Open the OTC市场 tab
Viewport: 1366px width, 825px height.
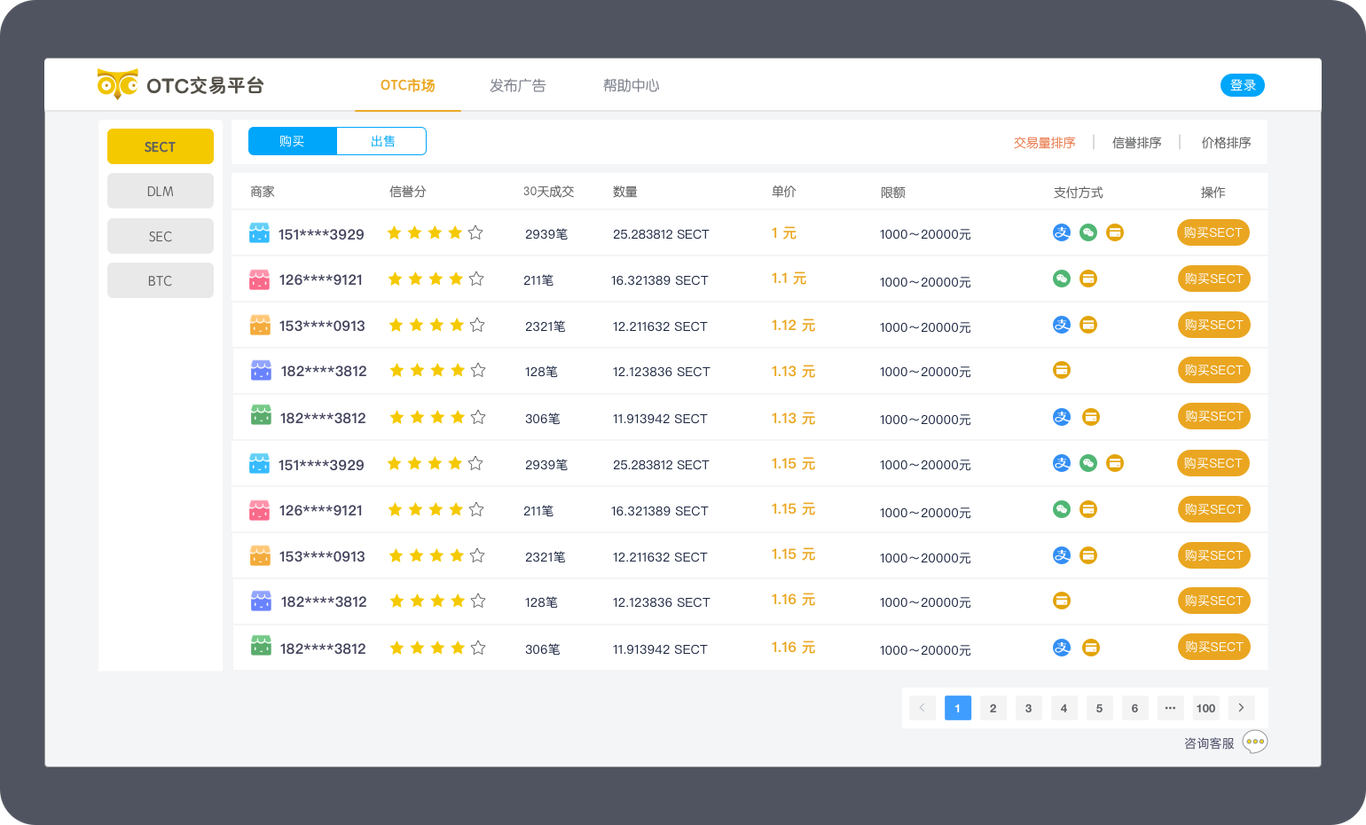point(408,85)
